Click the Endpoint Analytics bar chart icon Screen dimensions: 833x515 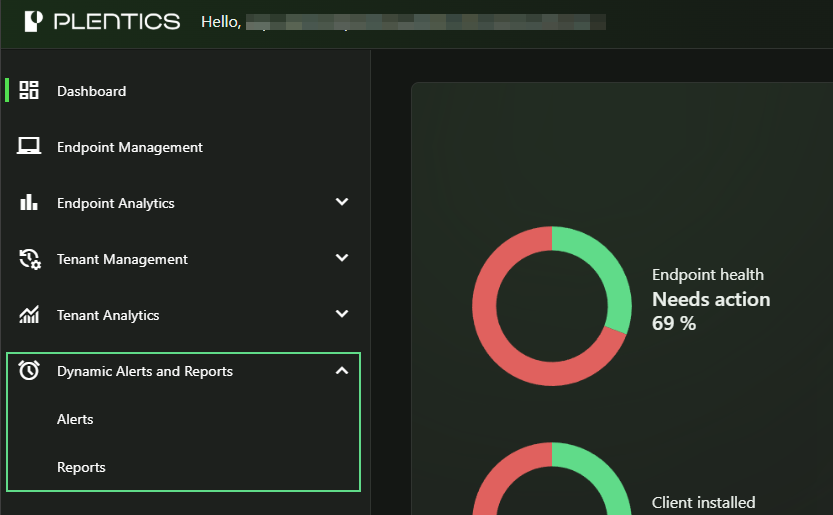[29, 202]
